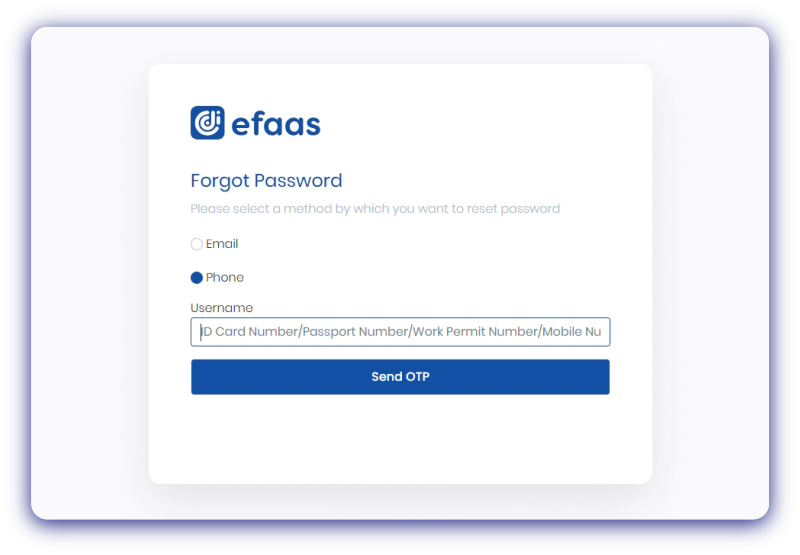Viewport: 800px width, 555px height.
Task: Submit the form with Send OTP
Action: 400,377
